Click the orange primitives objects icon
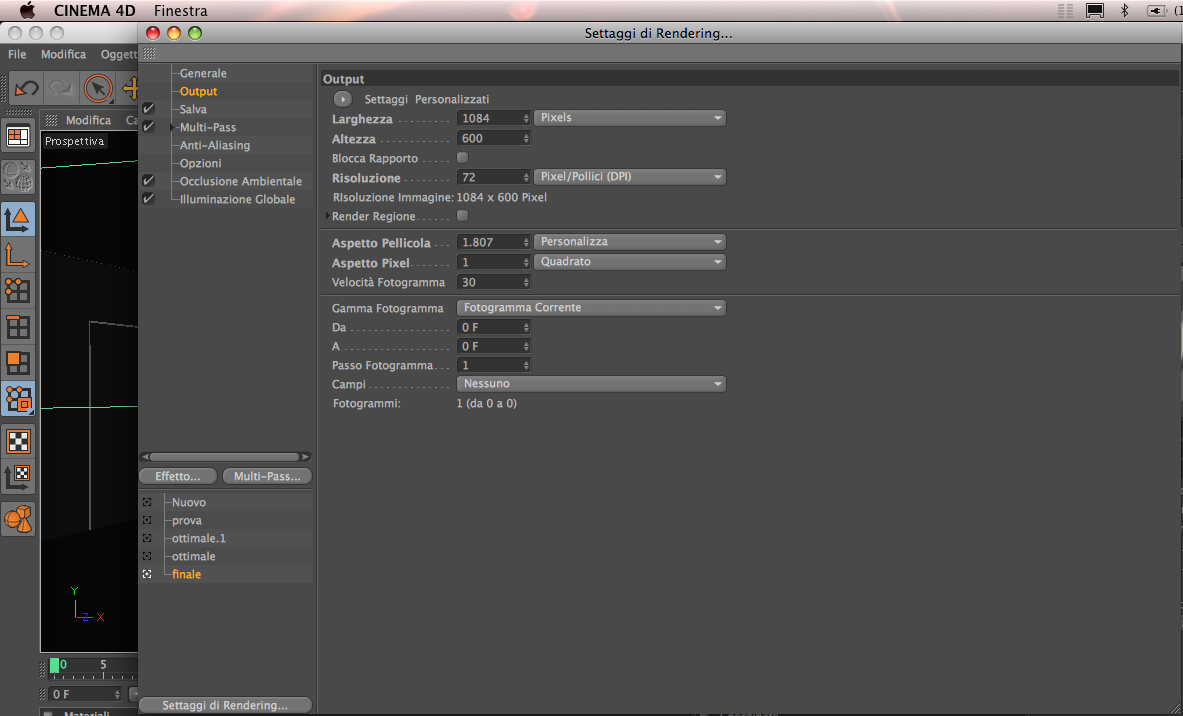This screenshot has height=716, width=1183. pyautogui.click(x=18, y=519)
